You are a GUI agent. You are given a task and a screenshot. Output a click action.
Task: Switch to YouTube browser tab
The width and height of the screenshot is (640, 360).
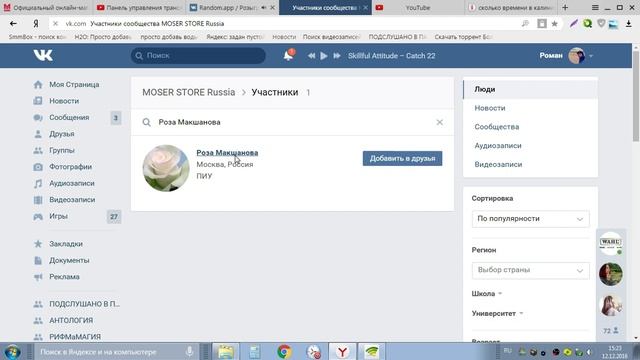(x=418, y=7)
